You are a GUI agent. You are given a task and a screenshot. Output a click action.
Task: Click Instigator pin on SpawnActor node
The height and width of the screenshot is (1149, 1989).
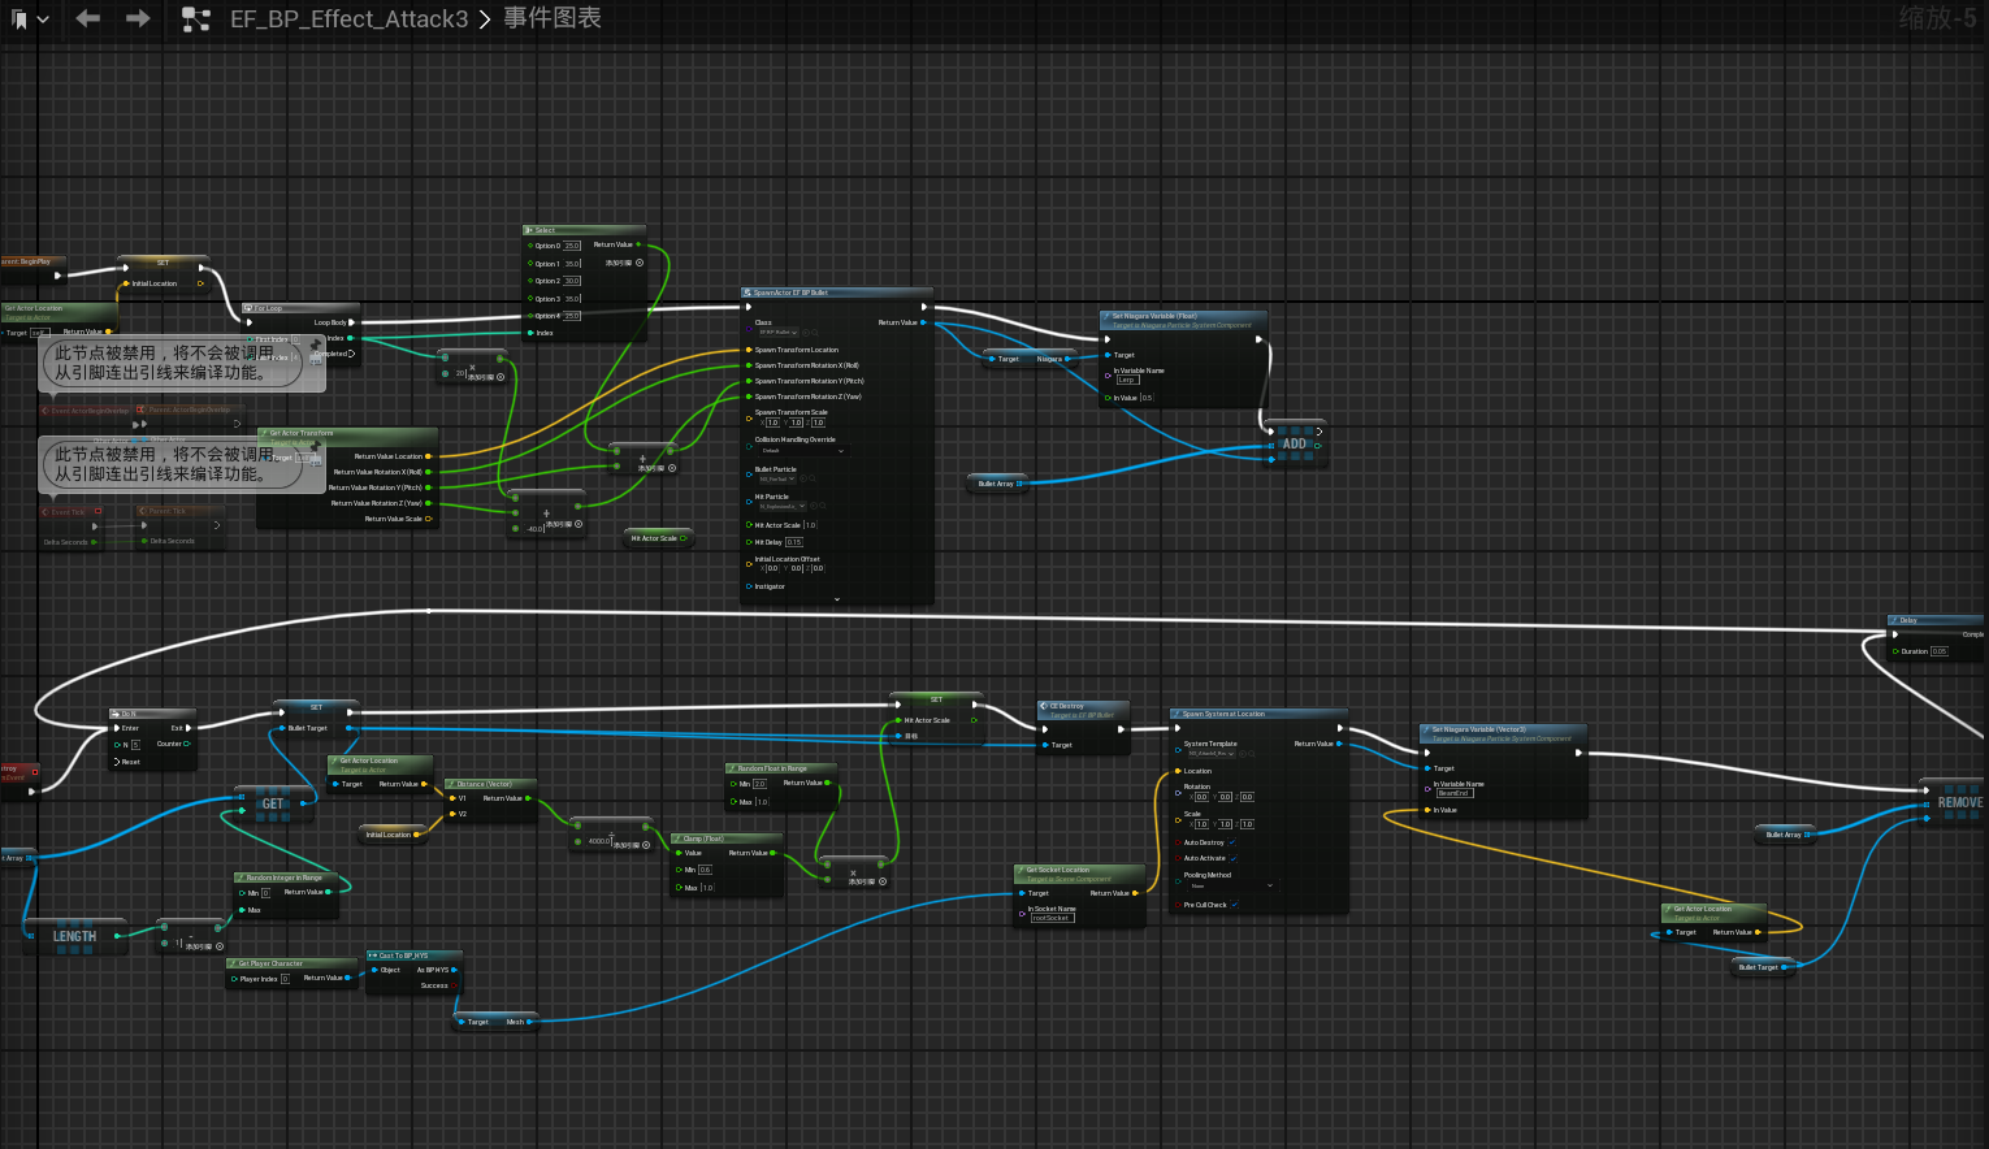click(748, 586)
